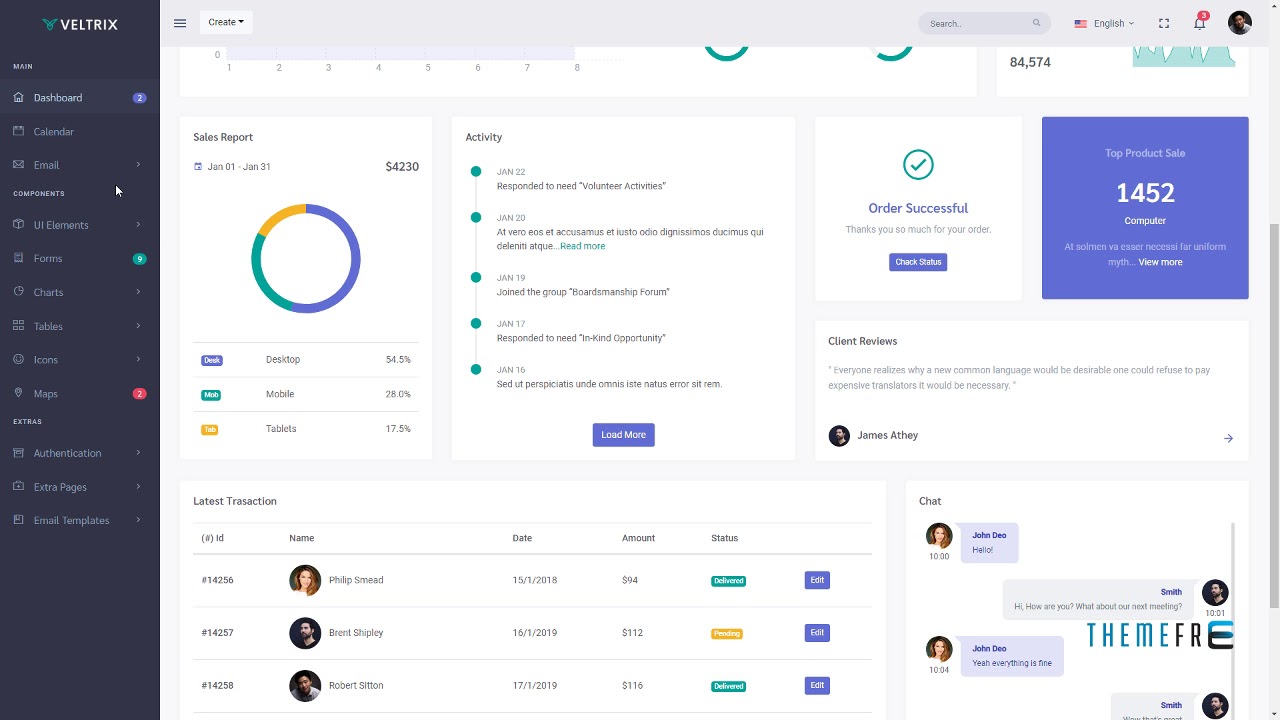The height and width of the screenshot is (720, 1280).
Task: Click the Tables grid icon in sidebar
Action: [x=19, y=326]
